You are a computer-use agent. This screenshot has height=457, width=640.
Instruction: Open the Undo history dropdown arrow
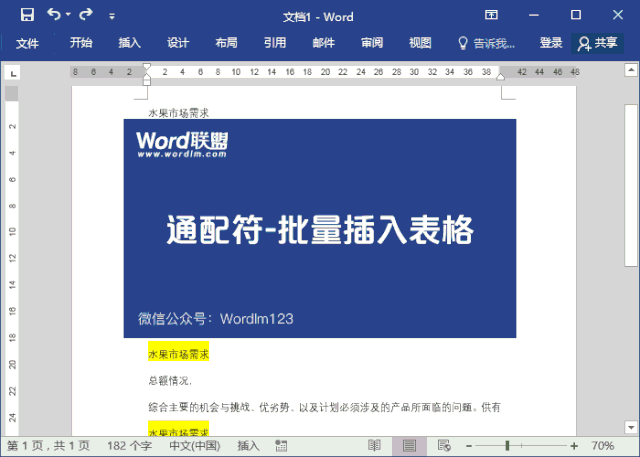point(68,15)
